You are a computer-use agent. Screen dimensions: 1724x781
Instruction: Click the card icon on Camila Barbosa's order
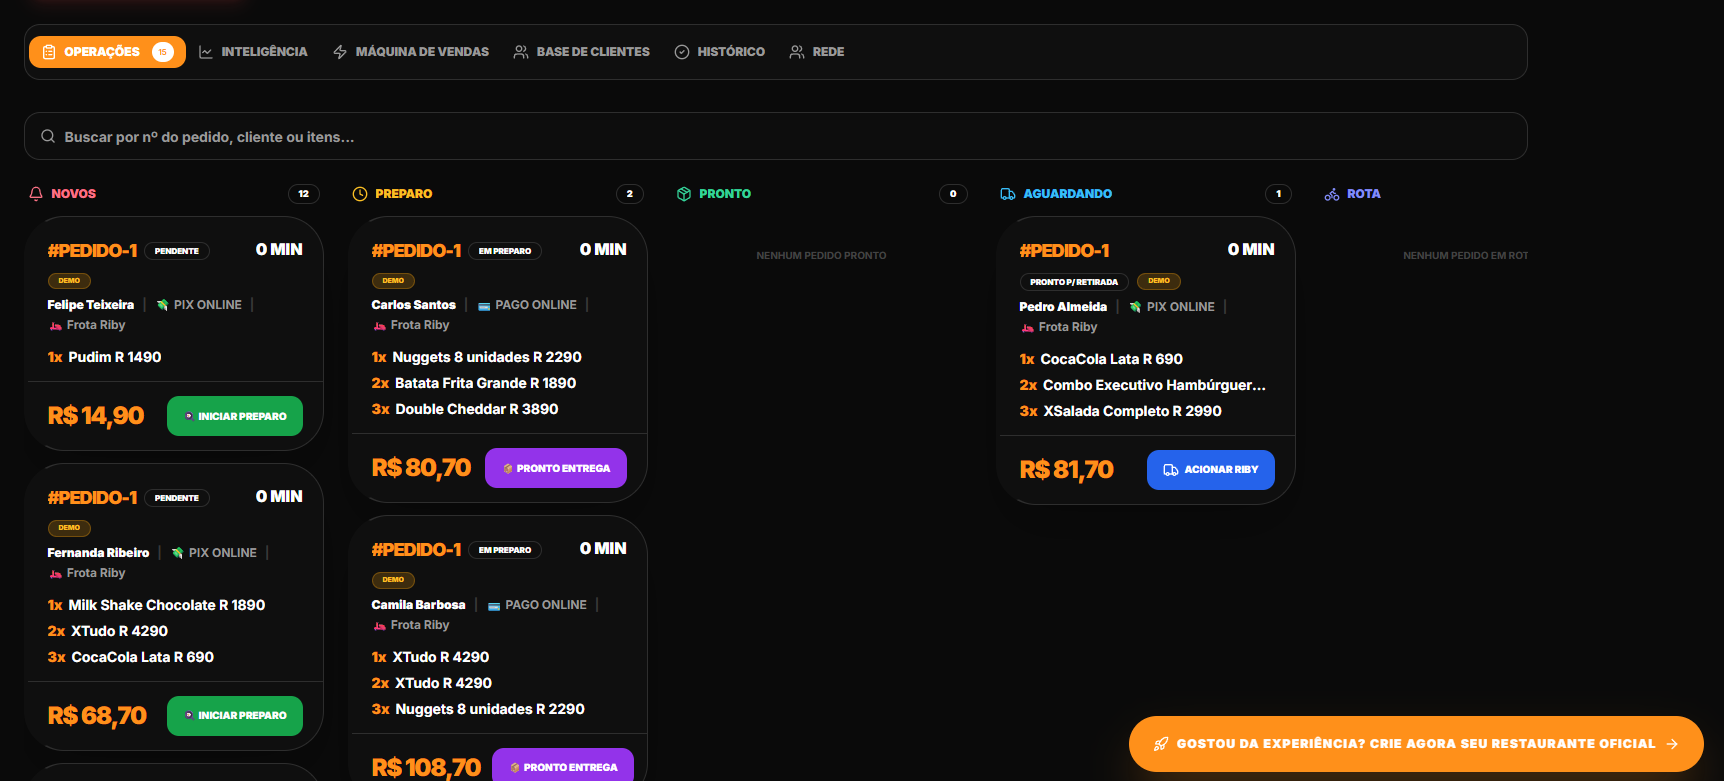pyautogui.click(x=494, y=606)
